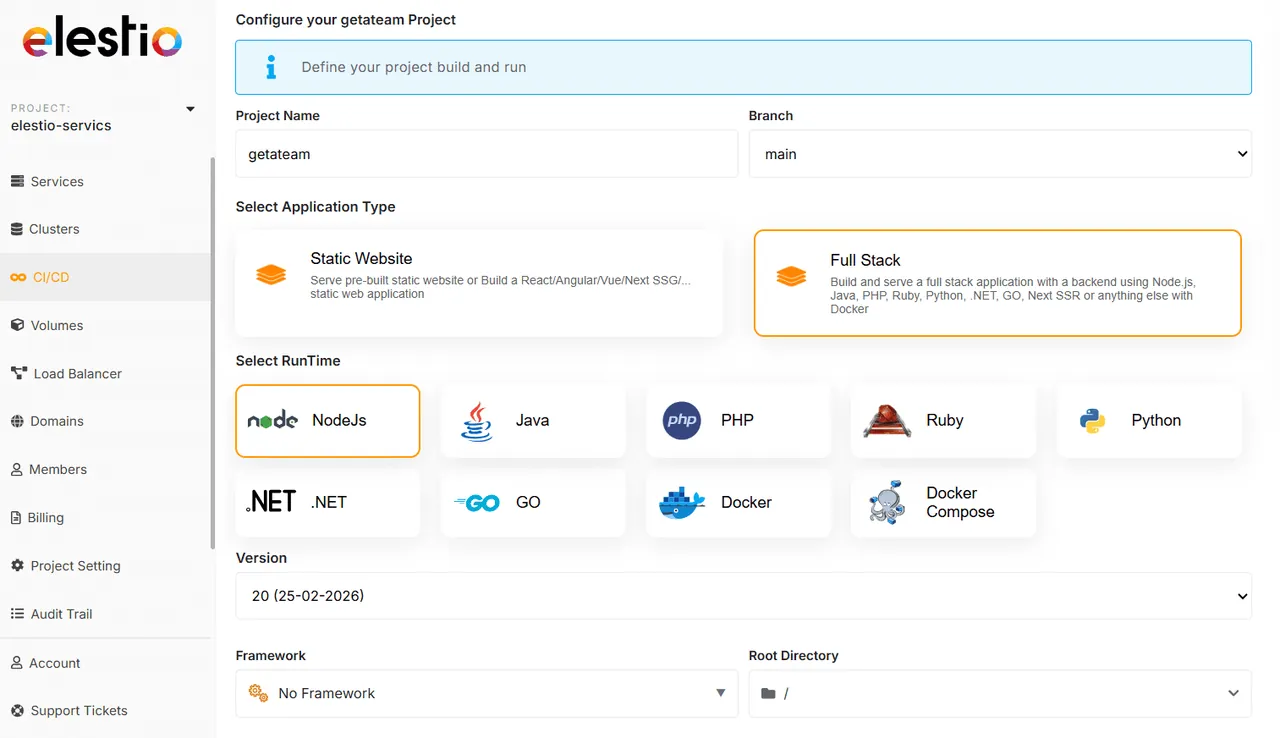Choose the Python runtime card
Screen dimensions: 1280x738
(x=1149, y=421)
